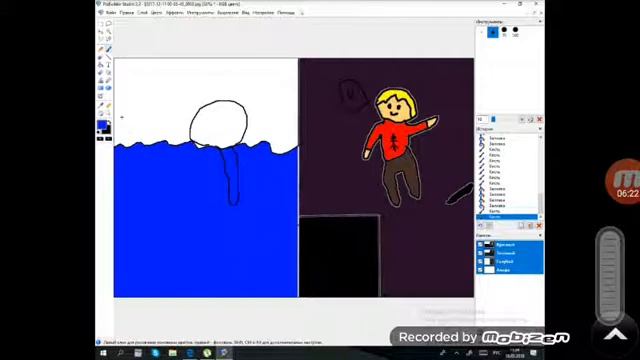The image size is (640, 360).
Task: Select the blue ellipse shape tool
Action: click(x=109, y=88)
